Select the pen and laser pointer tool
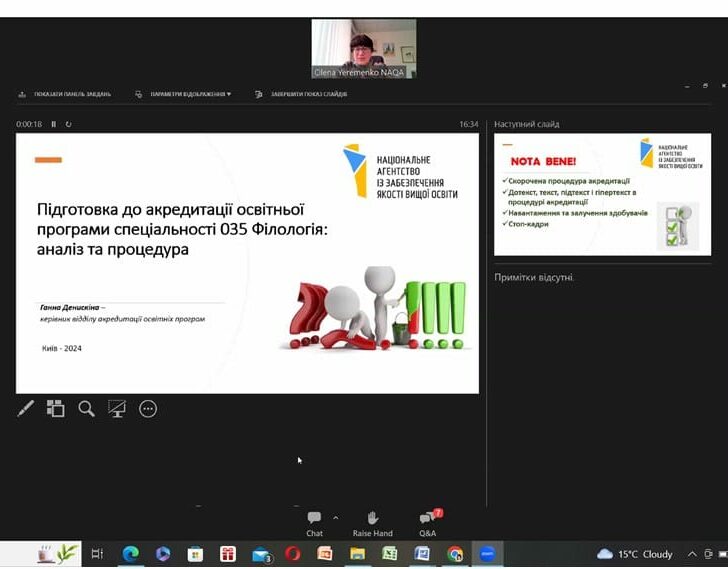 pyautogui.click(x=26, y=408)
